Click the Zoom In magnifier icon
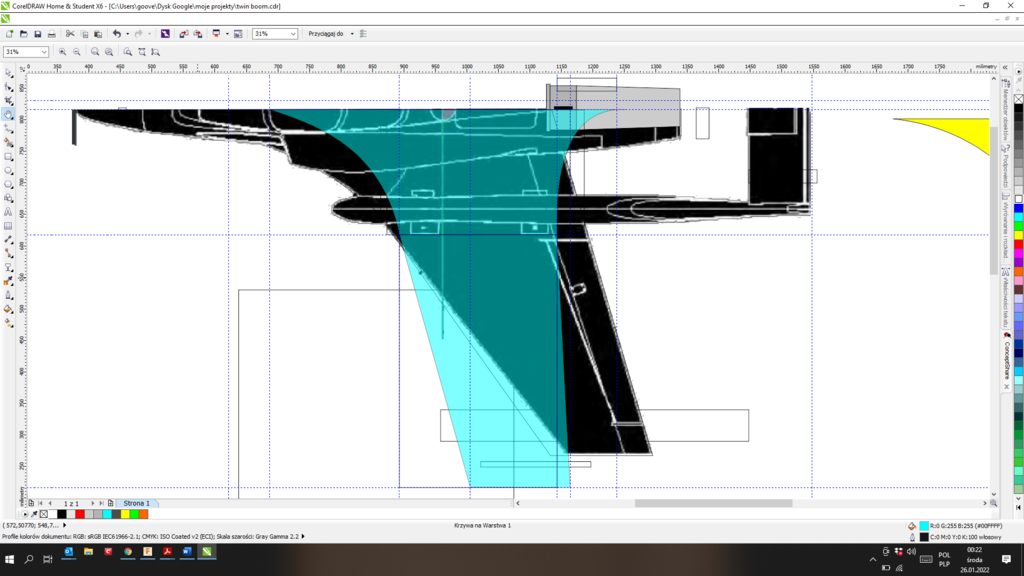 (x=62, y=52)
